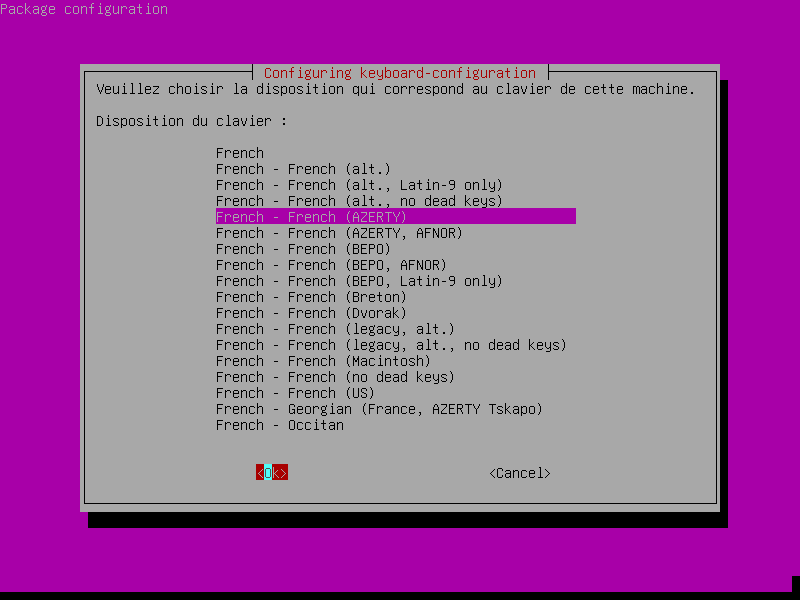Select French - Occitan layout
Screen dimensions: 800x600
click(279, 425)
